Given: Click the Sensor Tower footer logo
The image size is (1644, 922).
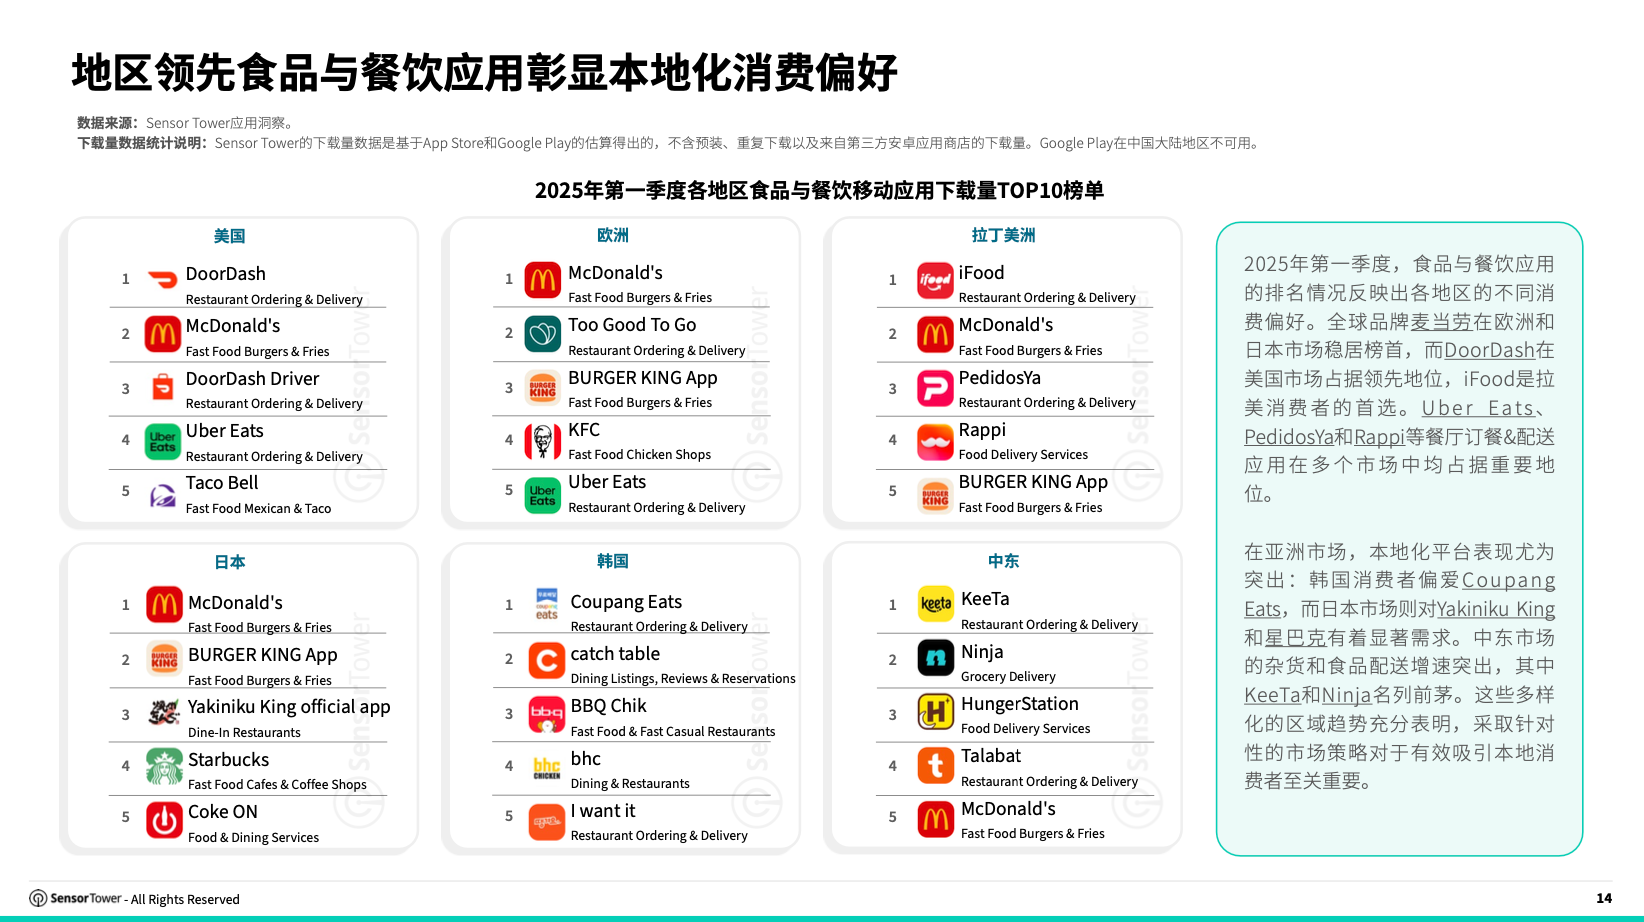Looking at the screenshot, I should 76,898.
